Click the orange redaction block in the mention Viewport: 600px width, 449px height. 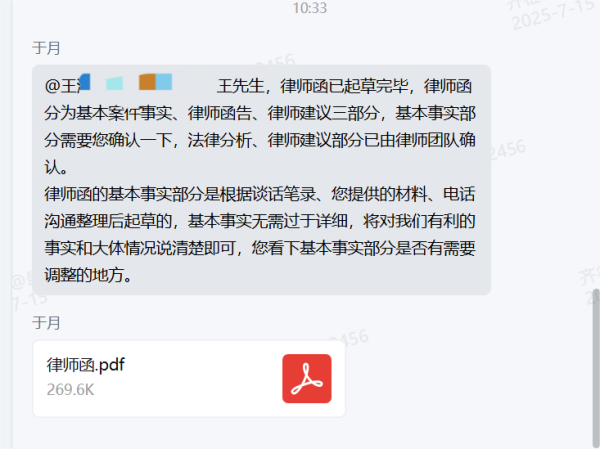147,82
